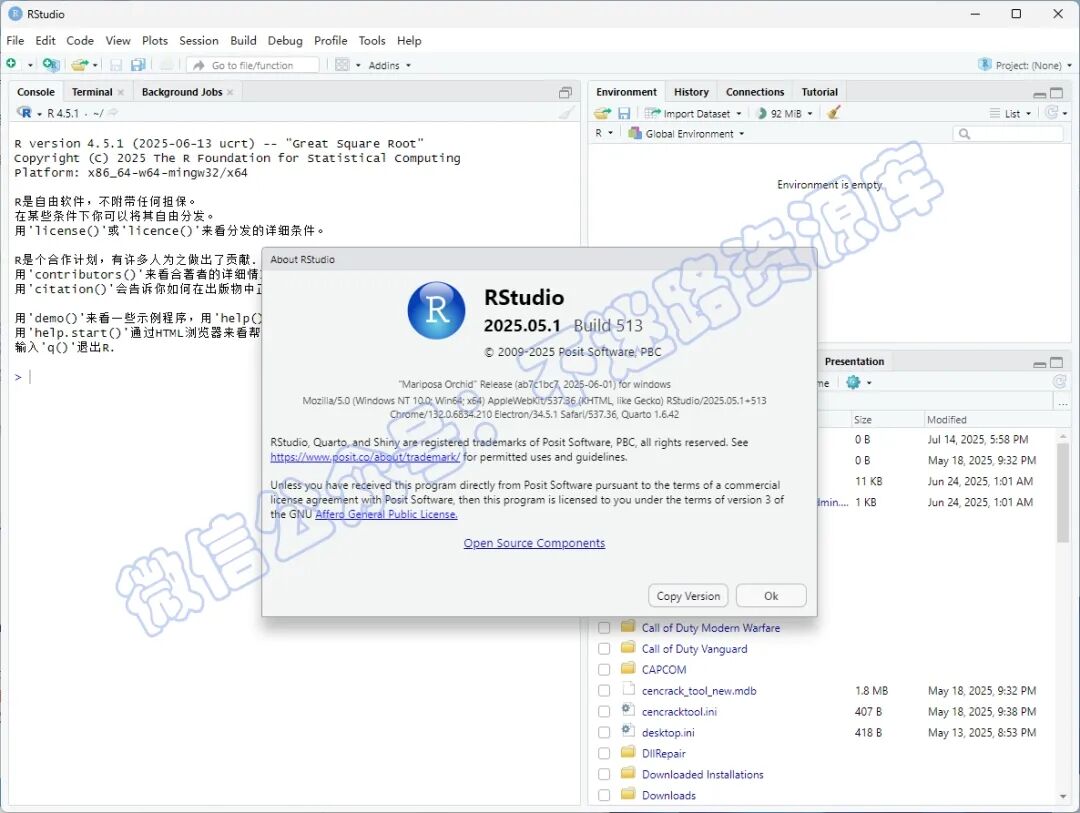Click the memory usage pie icon
Viewport: 1080px width, 813px height.
(x=761, y=113)
